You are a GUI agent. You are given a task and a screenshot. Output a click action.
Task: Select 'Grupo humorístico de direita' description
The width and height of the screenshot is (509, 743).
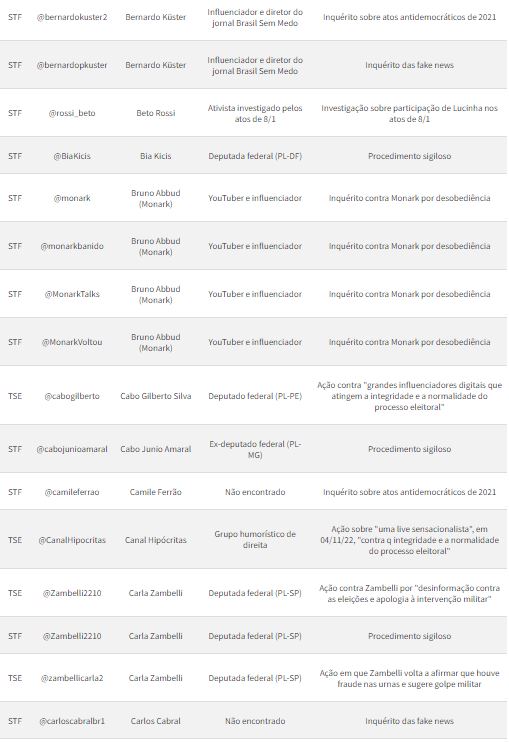[255, 540]
